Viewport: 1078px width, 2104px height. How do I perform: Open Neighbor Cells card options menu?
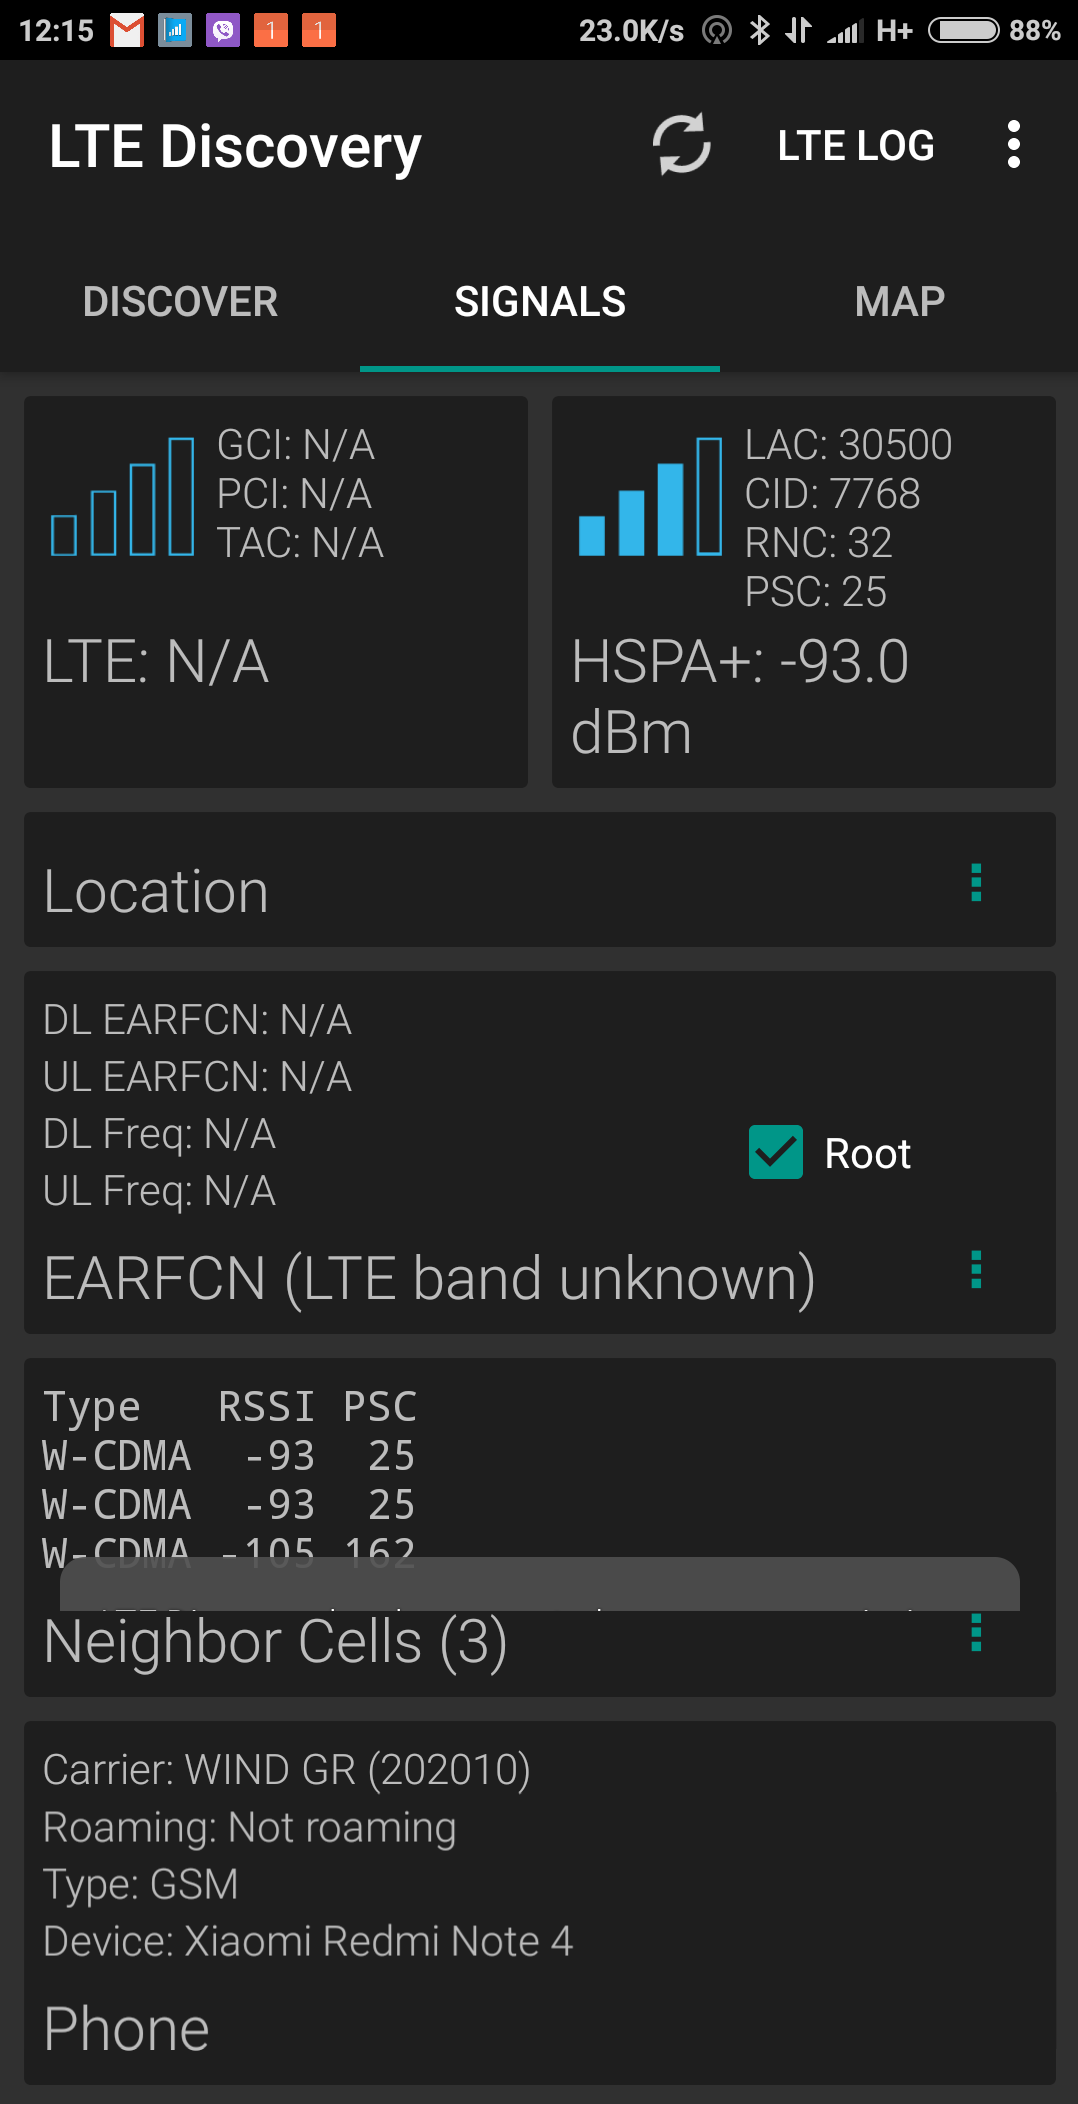(x=976, y=1633)
